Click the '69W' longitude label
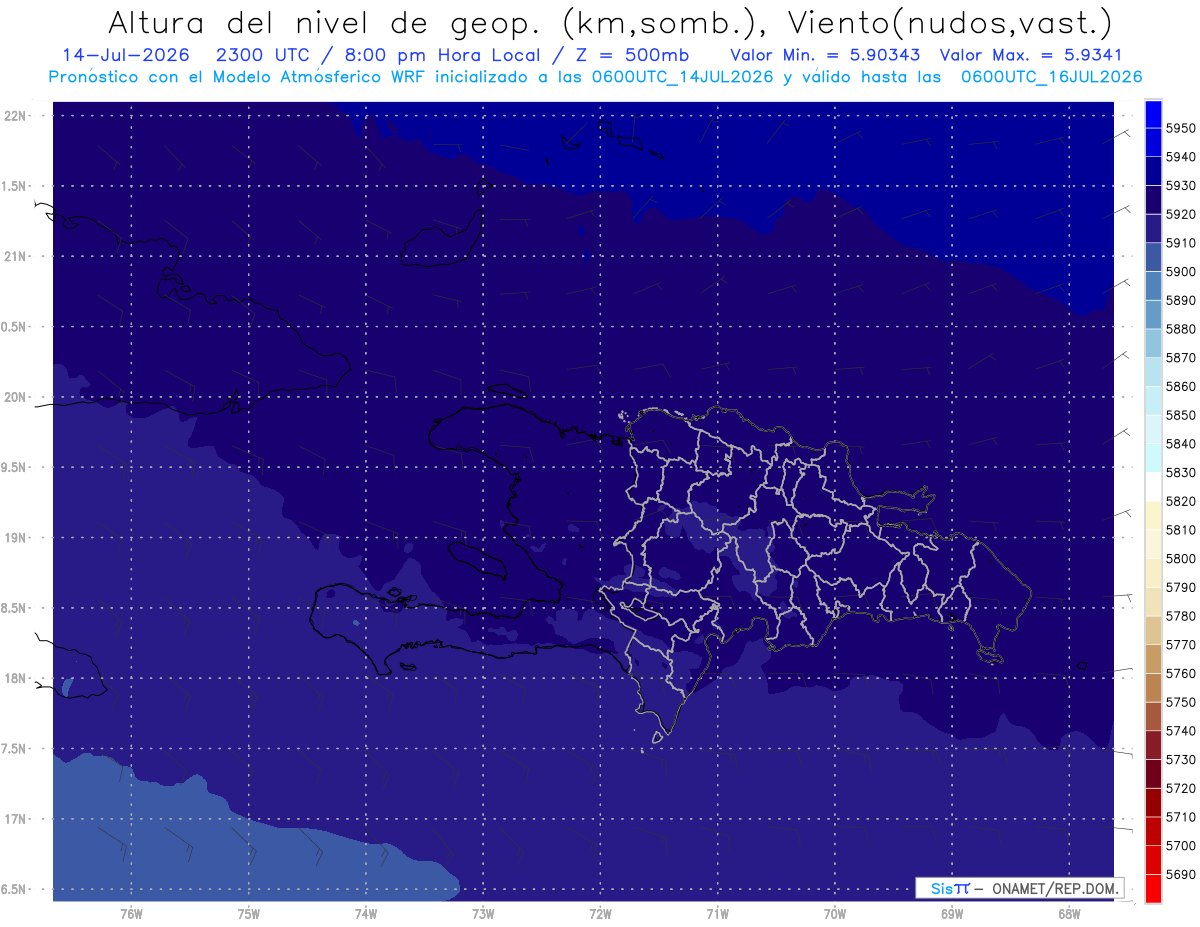 pos(952,914)
